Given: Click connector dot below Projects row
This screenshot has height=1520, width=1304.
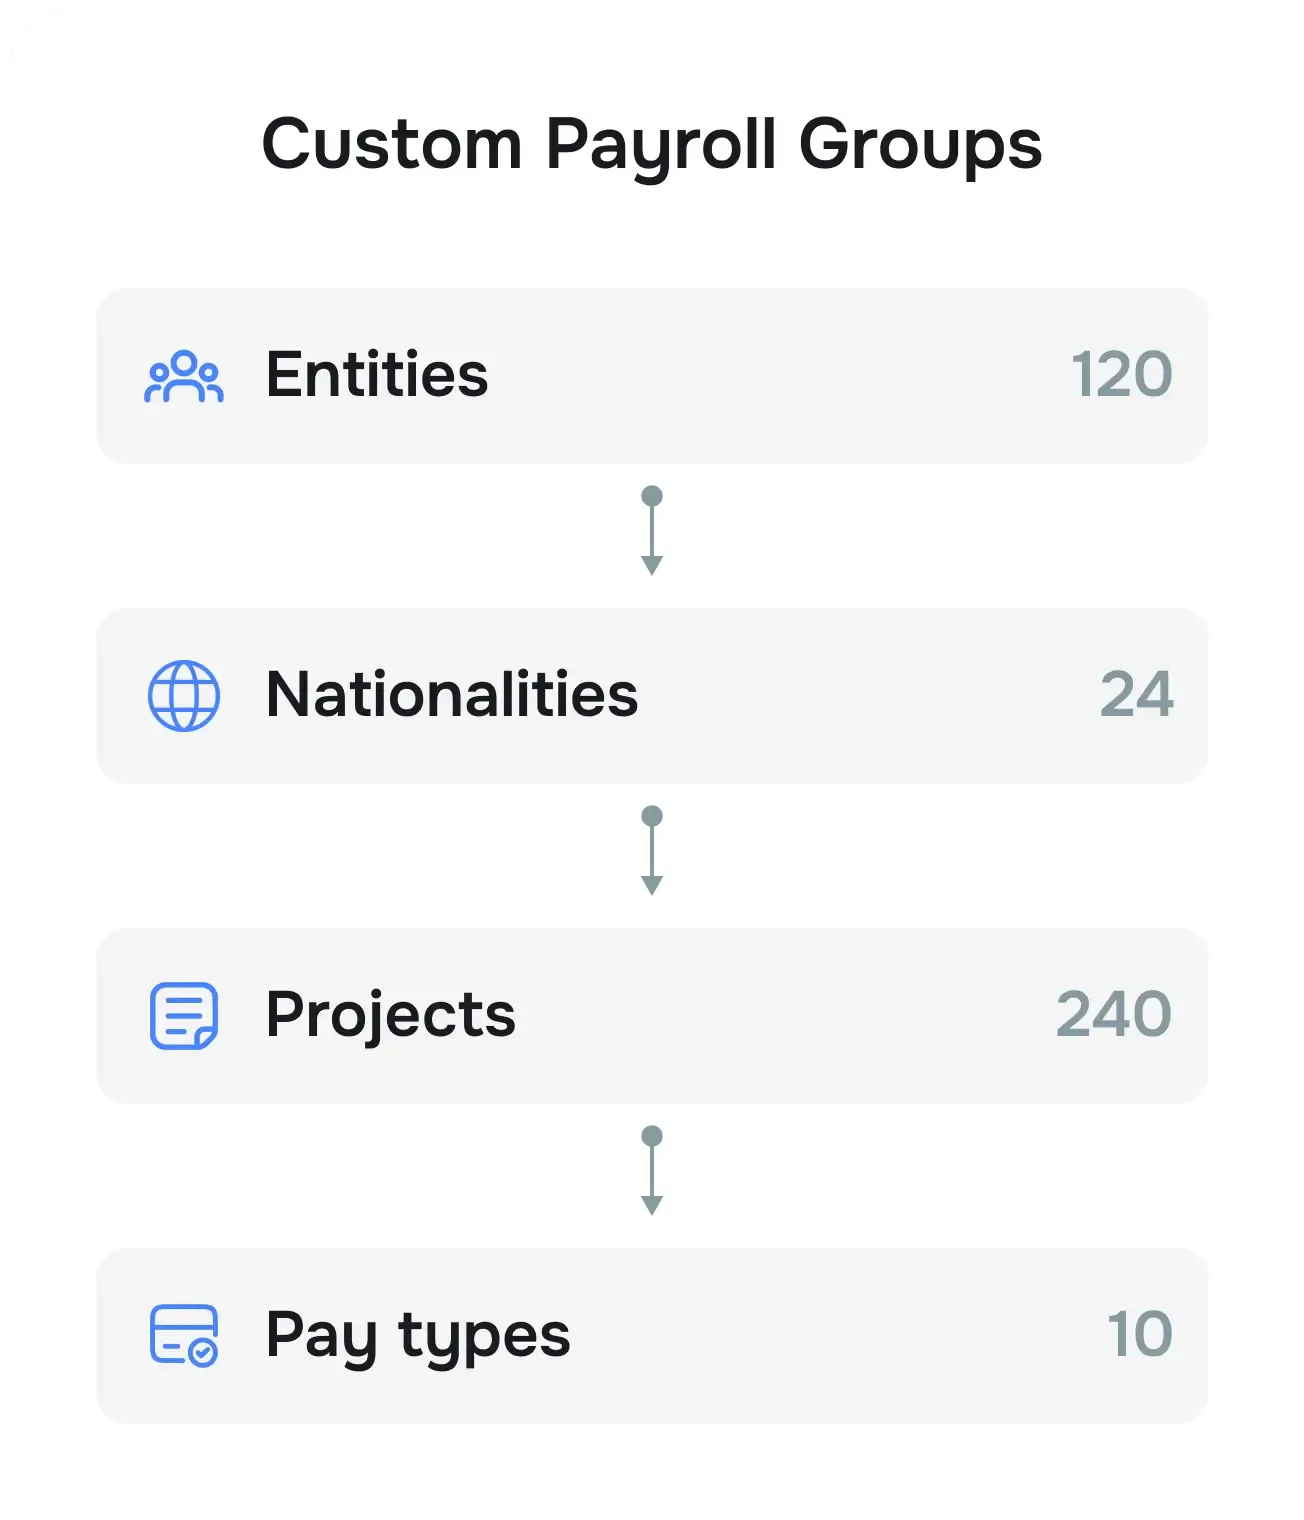Looking at the screenshot, I should [652, 1136].
